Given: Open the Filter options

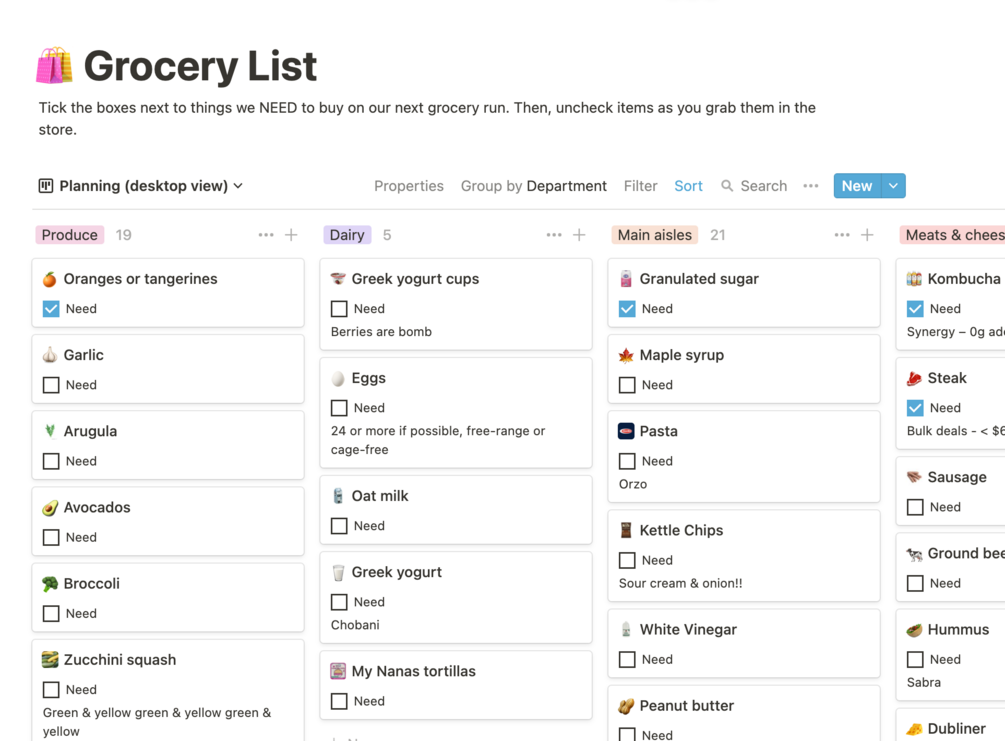Looking at the screenshot, I should (x=640, y=186).
